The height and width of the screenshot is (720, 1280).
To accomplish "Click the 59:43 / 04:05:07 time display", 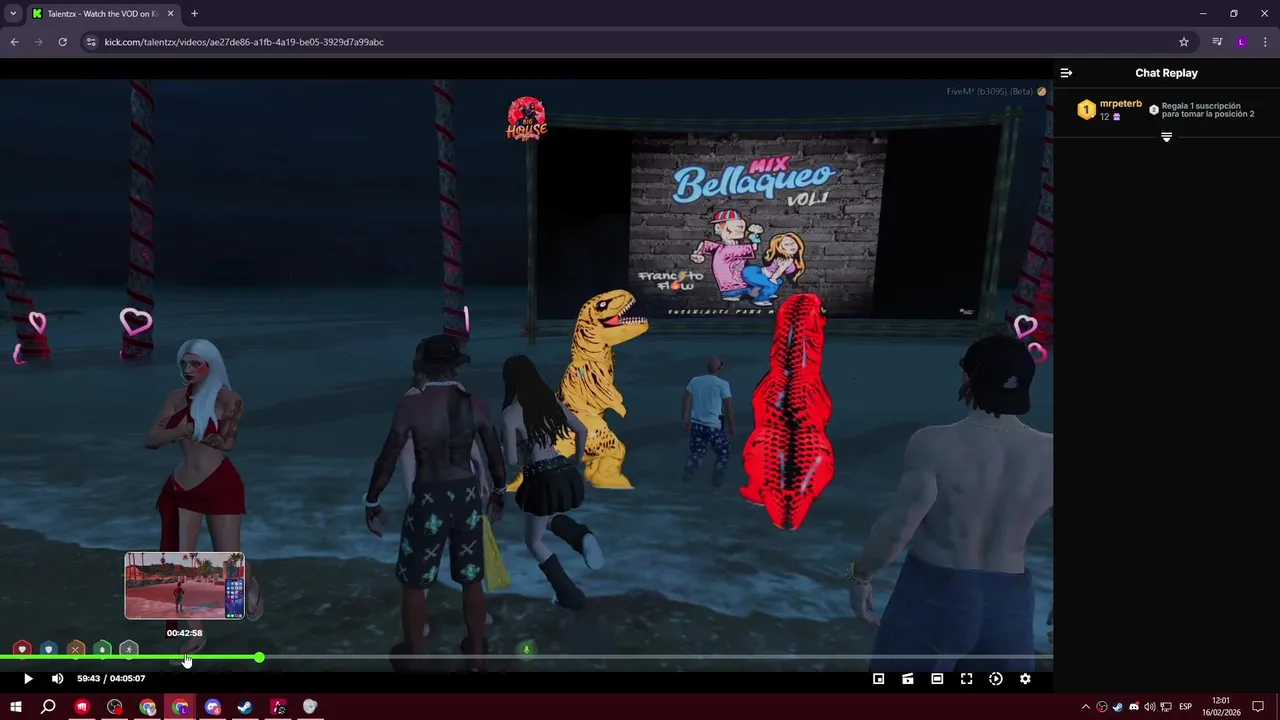I will 111,679.
